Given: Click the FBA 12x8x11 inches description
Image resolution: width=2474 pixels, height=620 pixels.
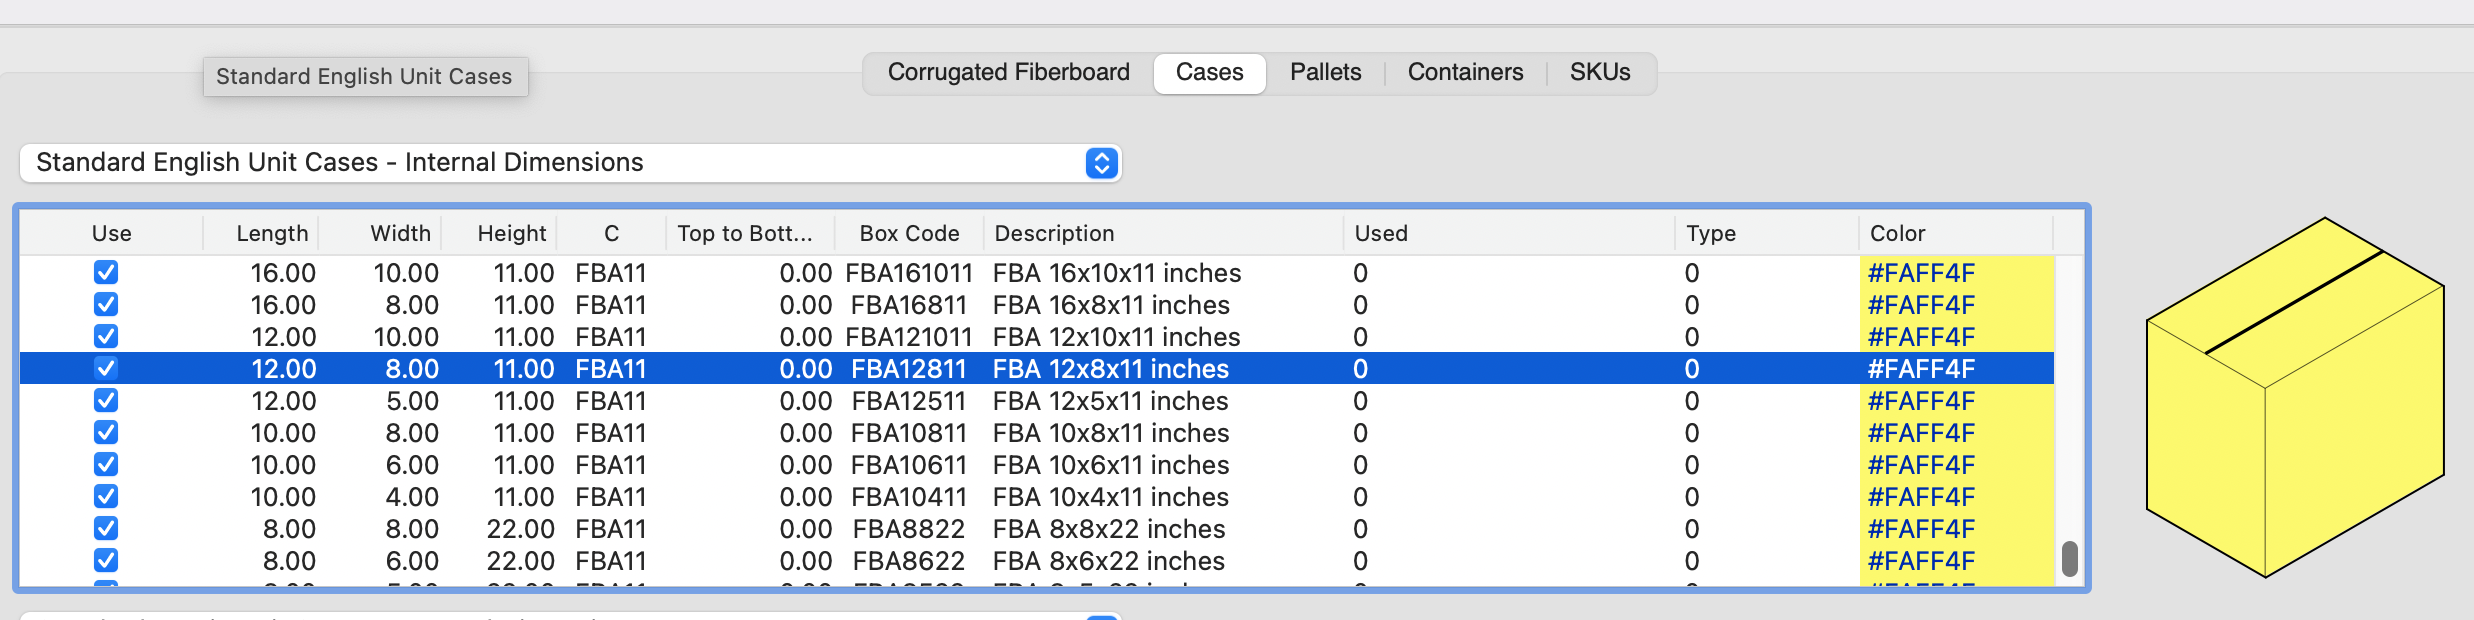Looking at the screenshot, I should 1110,369.
